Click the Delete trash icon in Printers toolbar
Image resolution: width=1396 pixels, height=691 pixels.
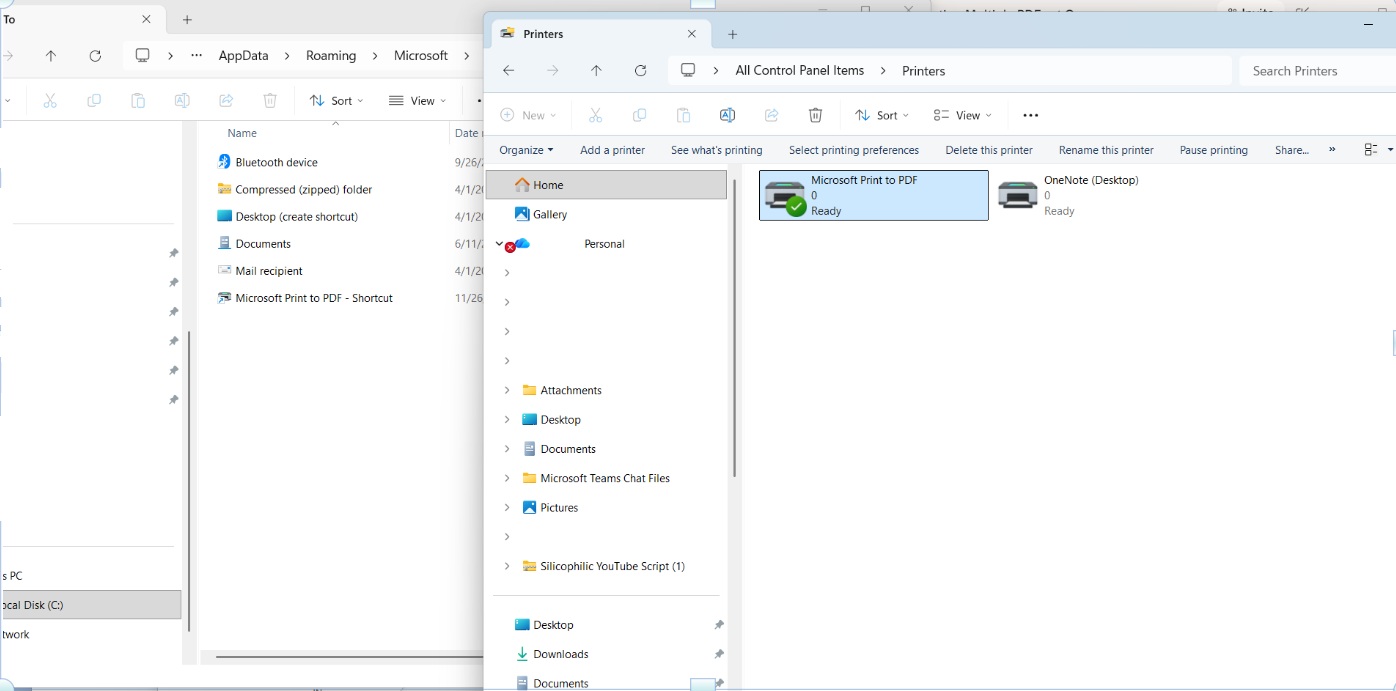[815, 115]
